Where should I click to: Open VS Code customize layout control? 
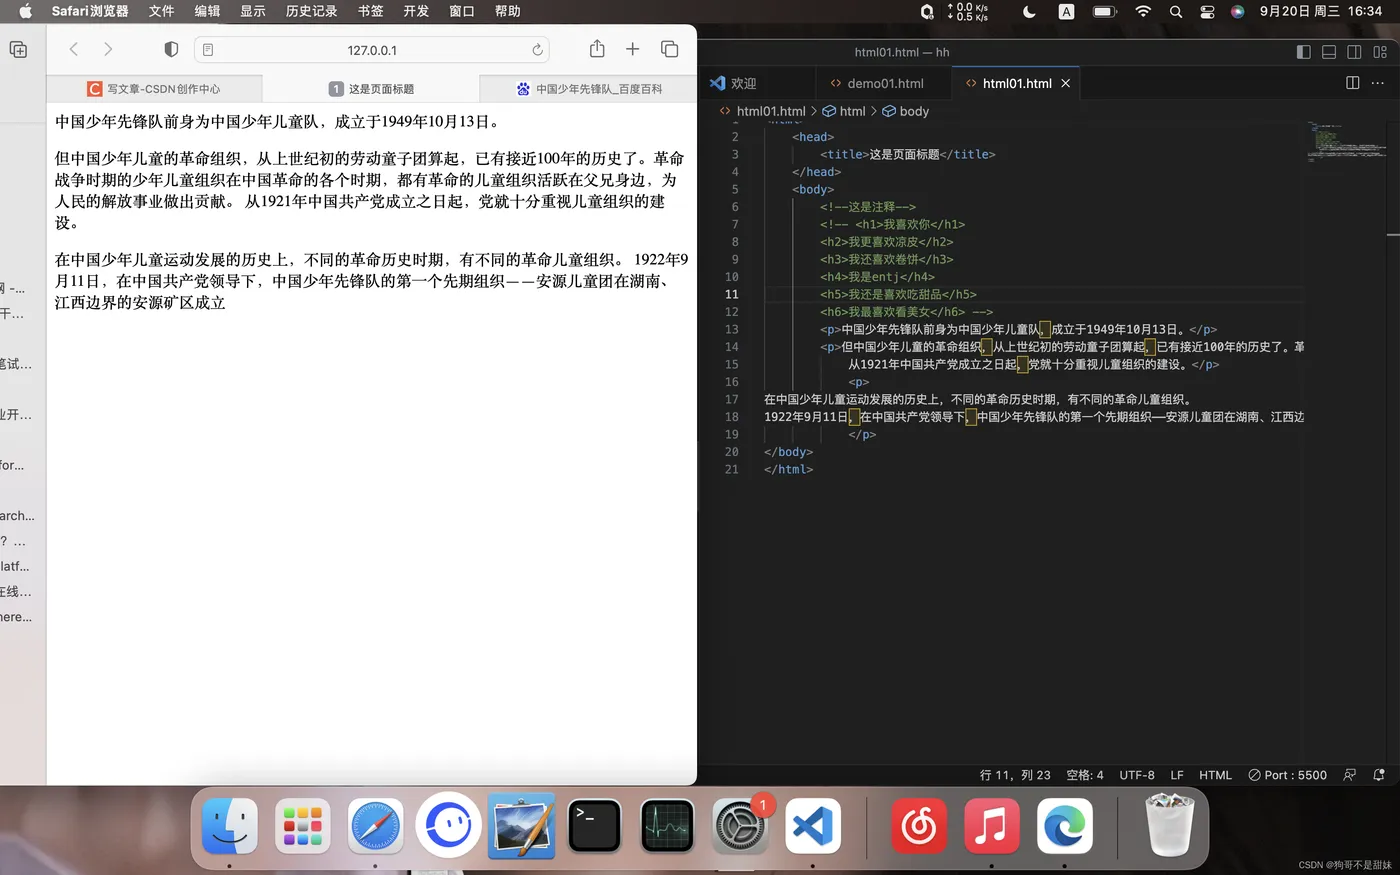(1380, 52)
